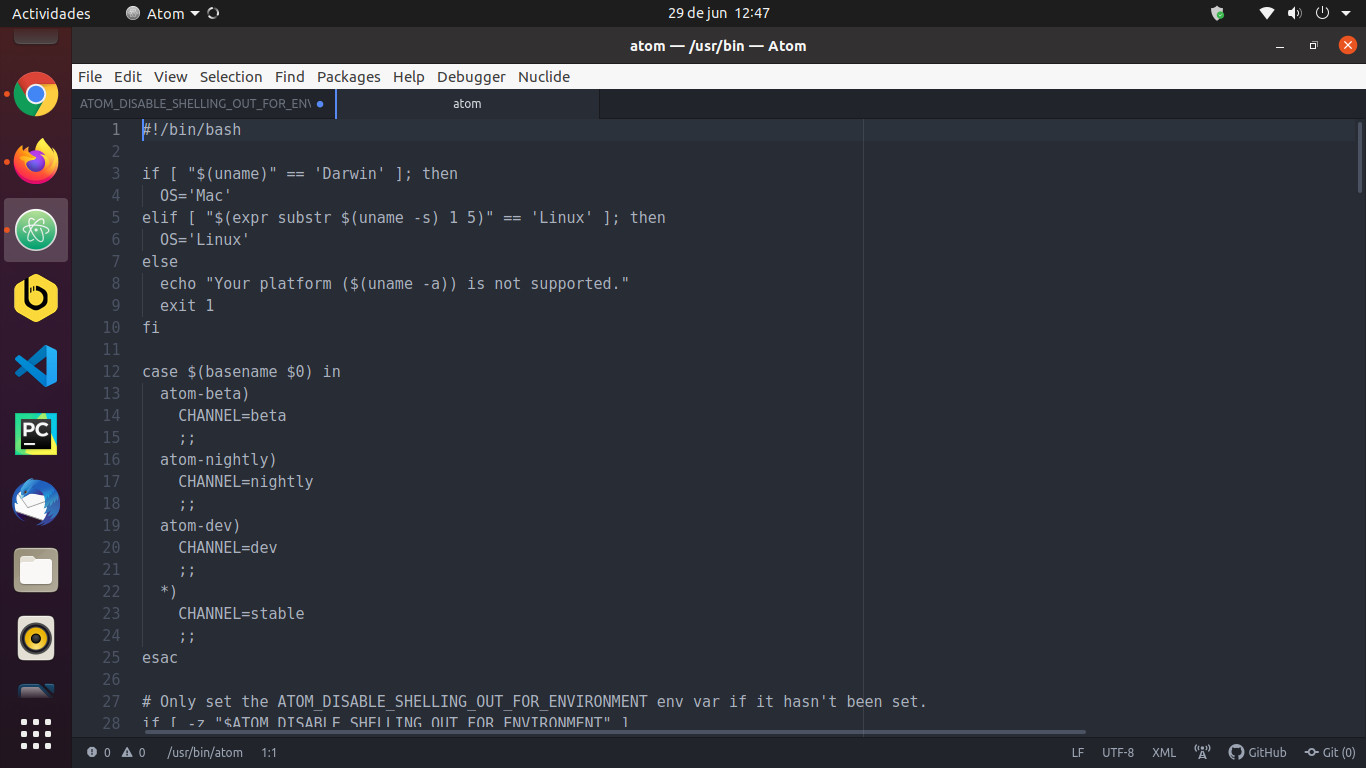This screenshot has height=768, width=1366.
Task: Open the volume indicator
Action: [1295, 13]
